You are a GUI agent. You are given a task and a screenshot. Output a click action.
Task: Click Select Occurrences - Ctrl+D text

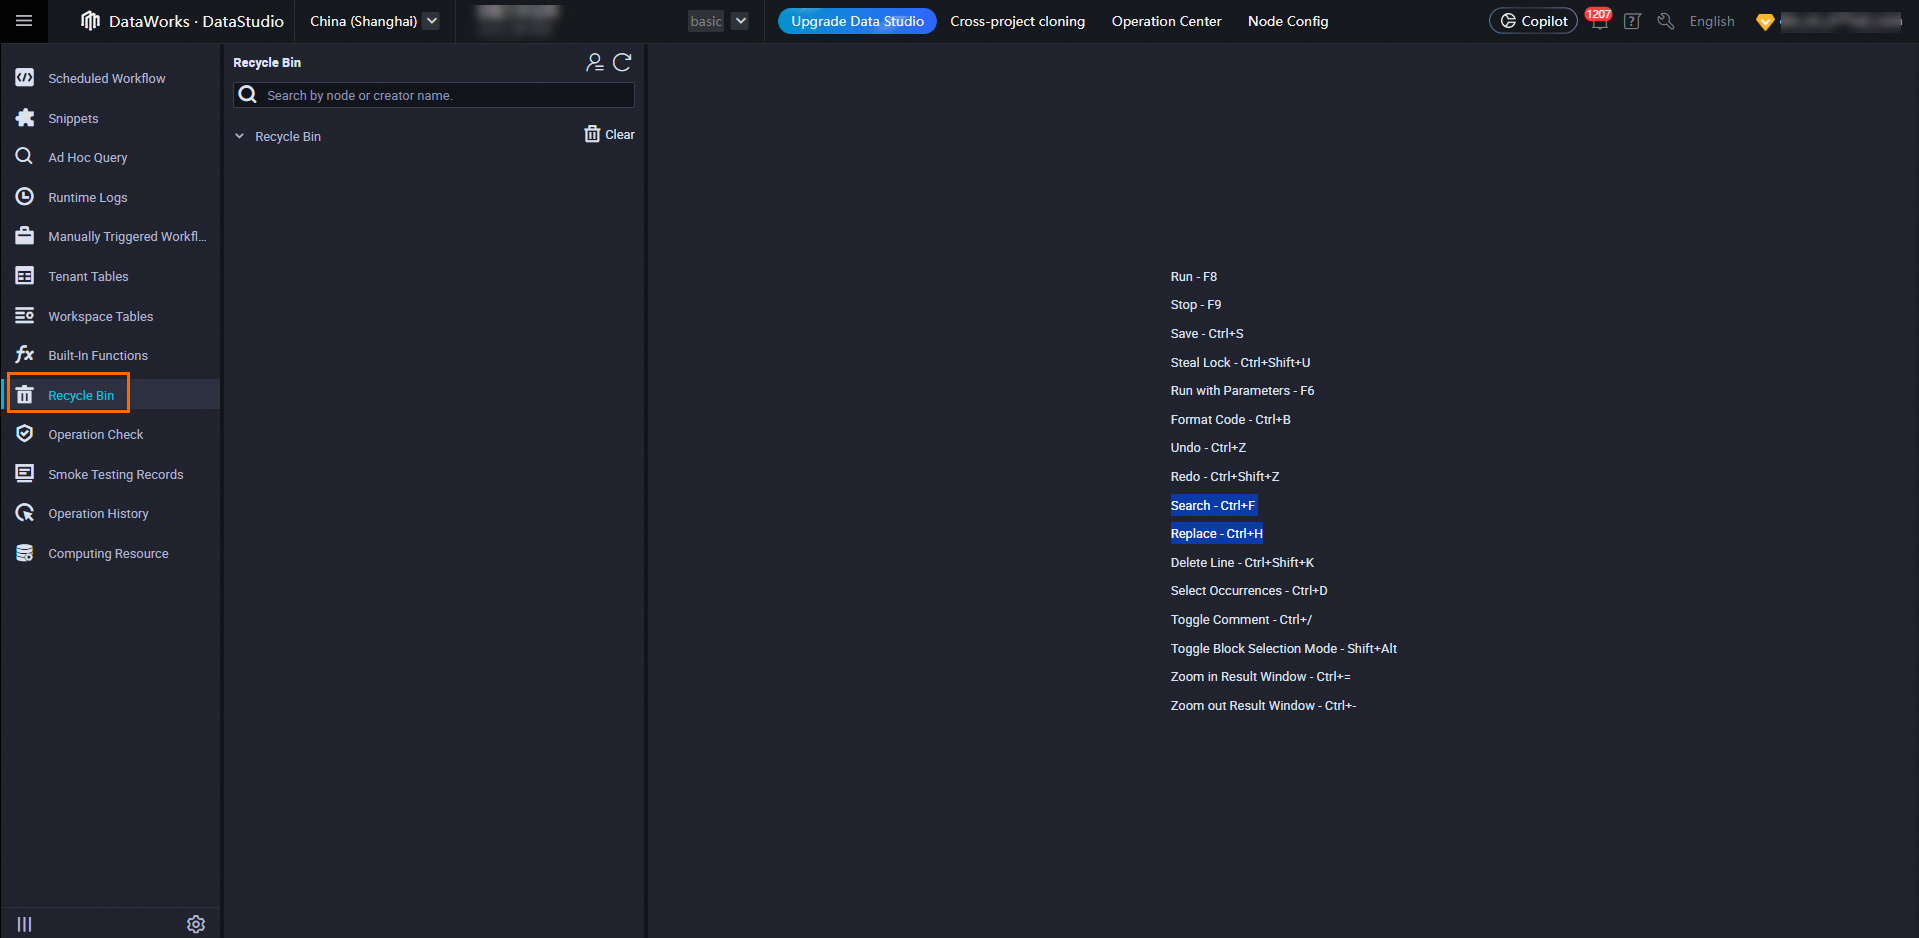[x=1249, y=590]
